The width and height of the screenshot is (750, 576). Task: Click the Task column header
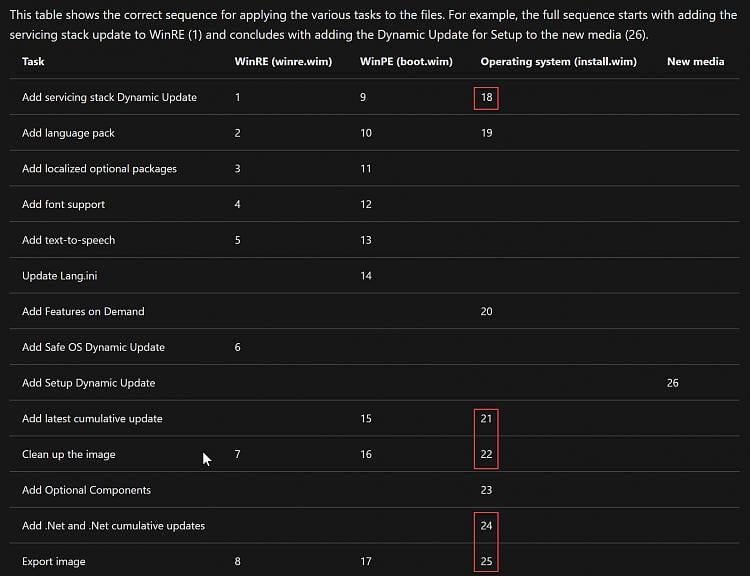tap(33, 62)
